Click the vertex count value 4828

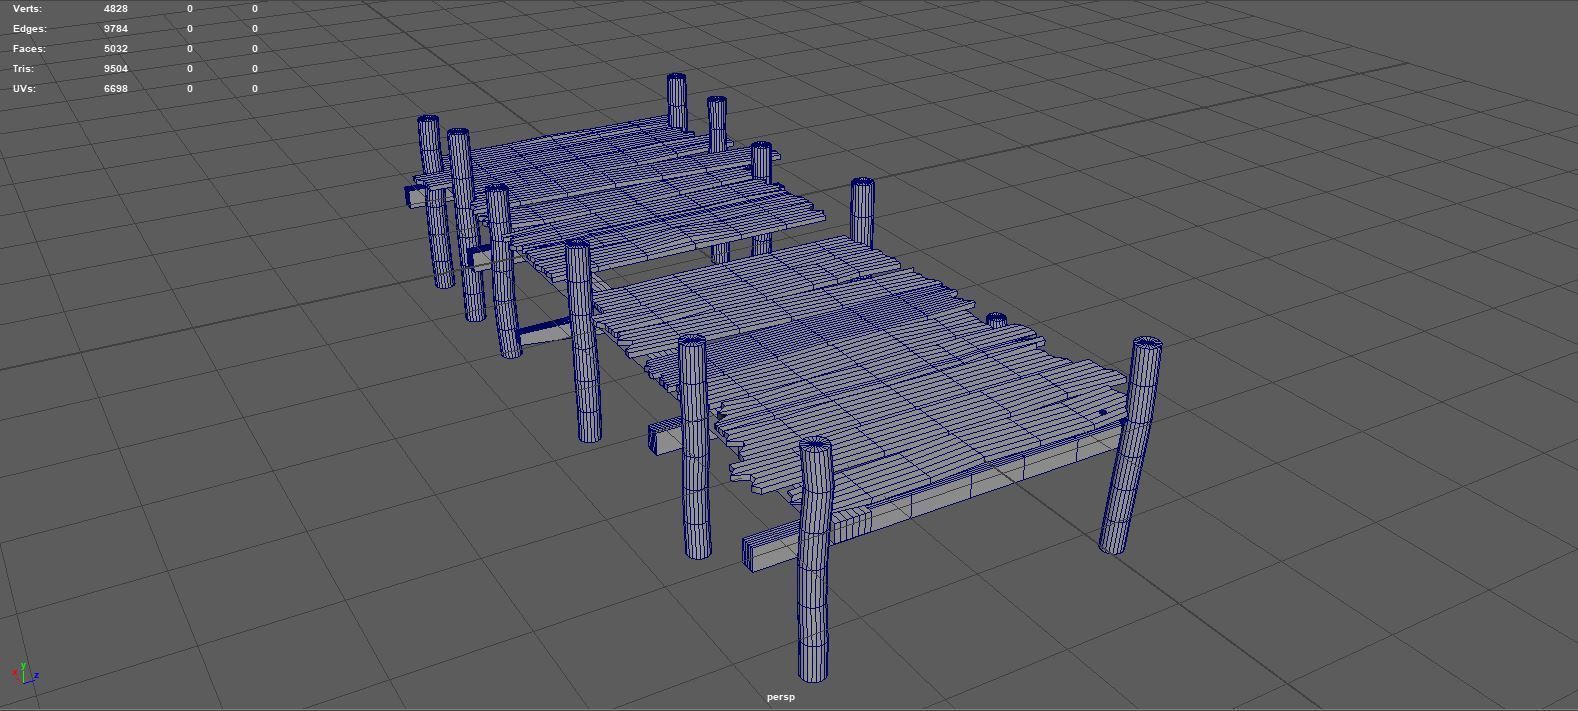(115, 8)
